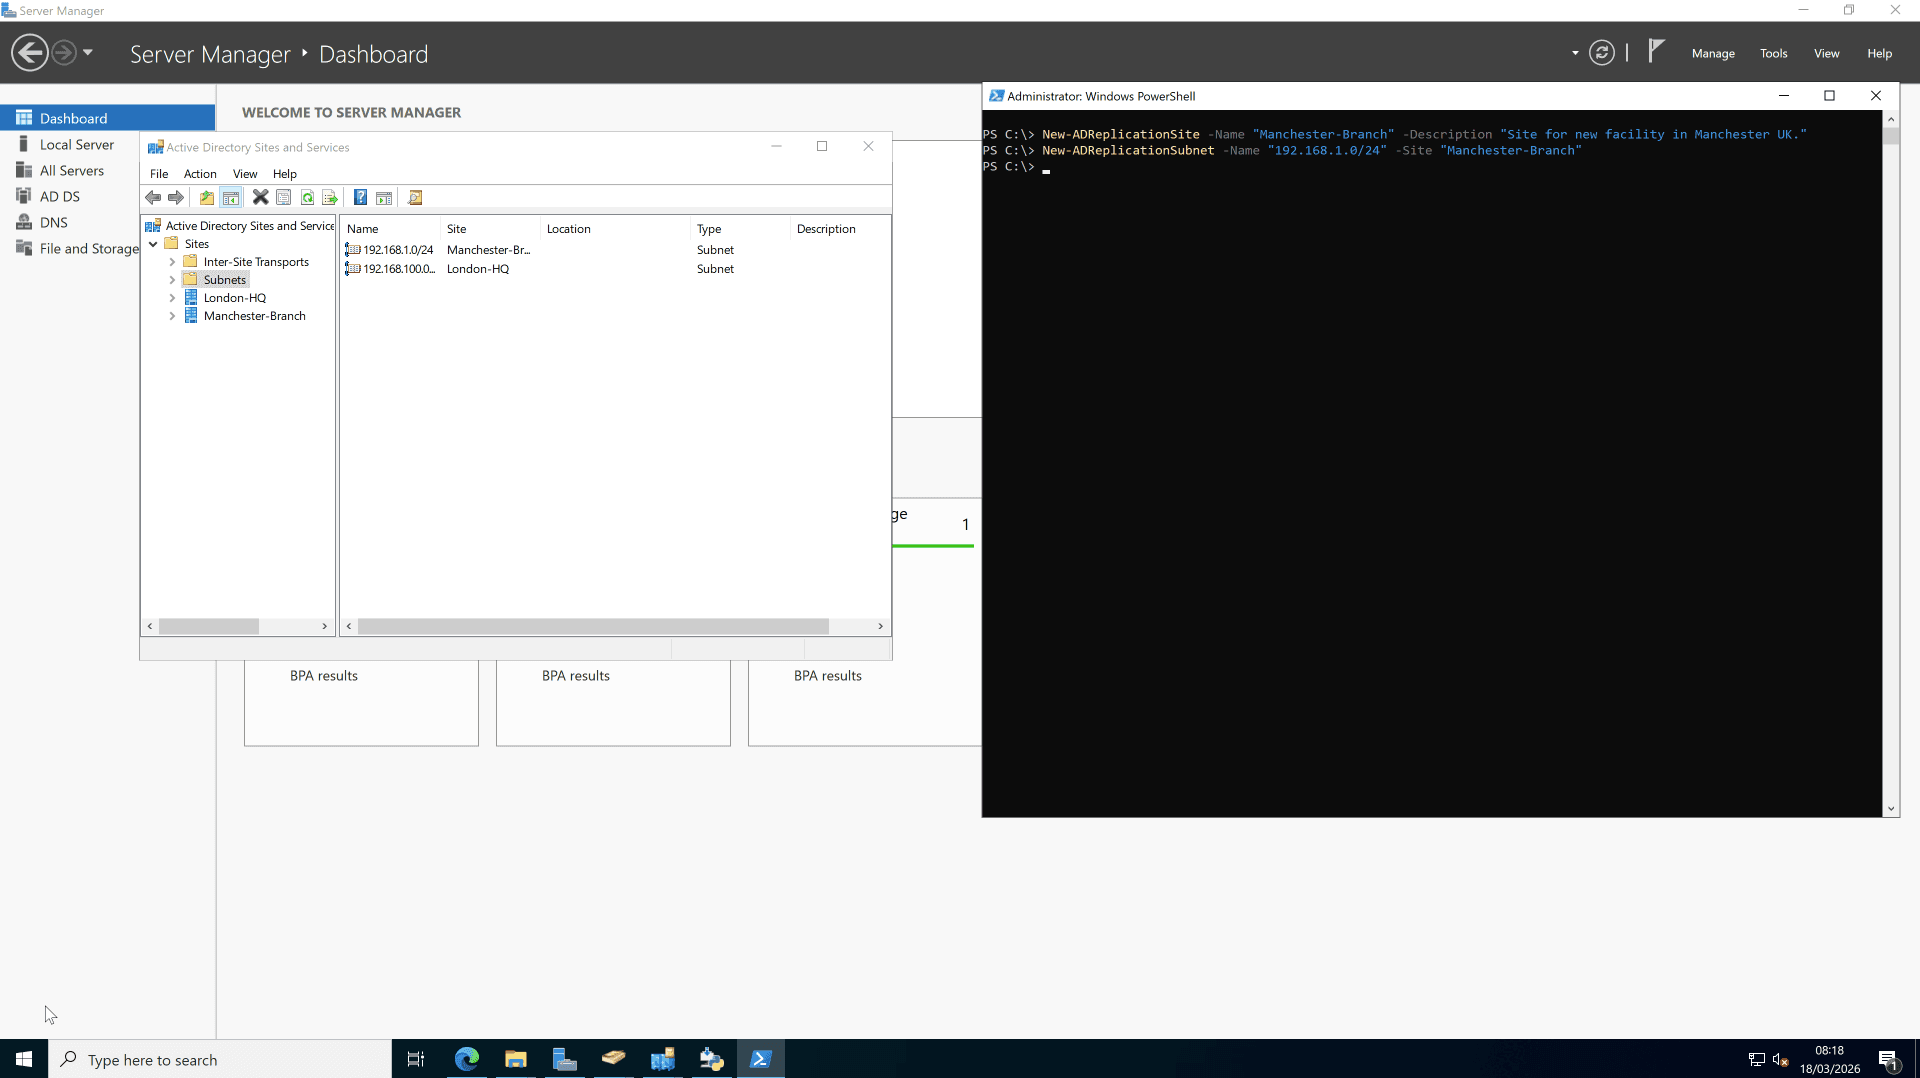Click the Delete toolbar icon

click(260, 197)
